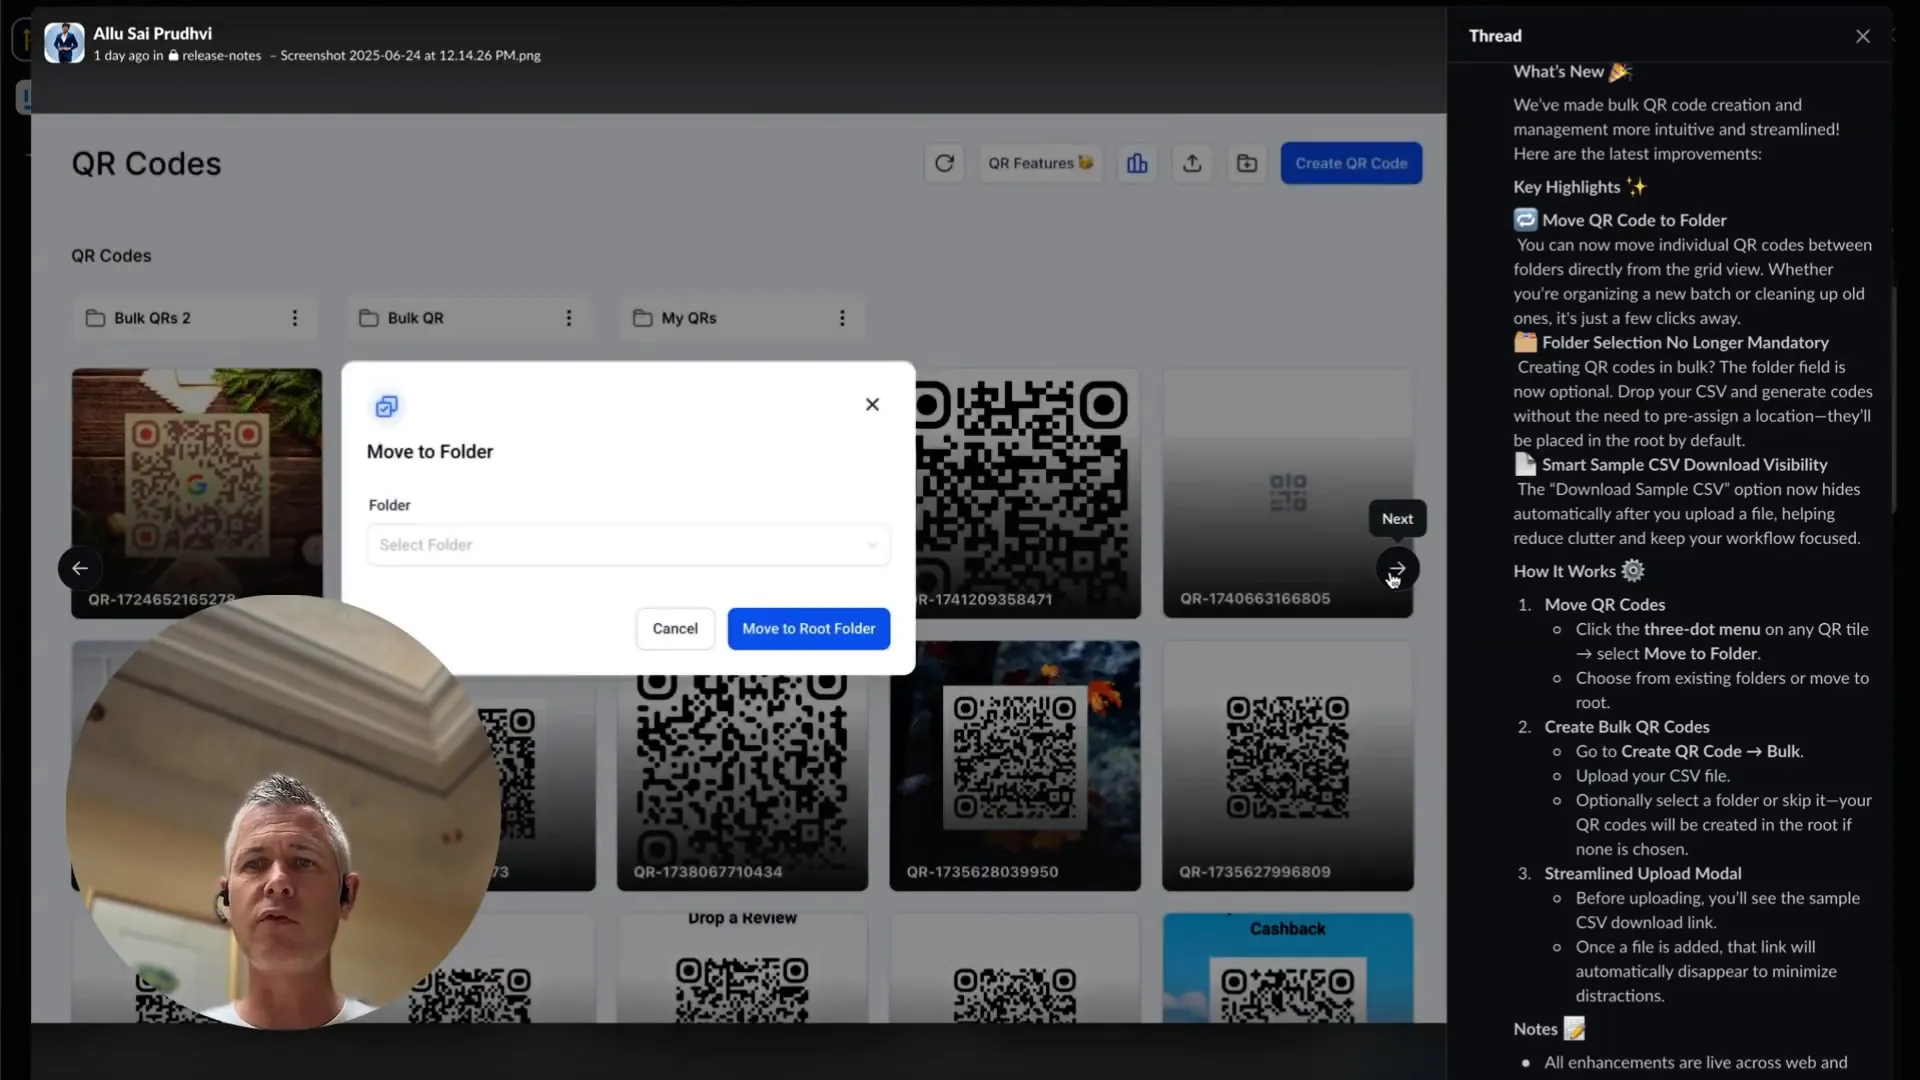Click the Streamlined Upload Modal list item
The image size is (1920, 1080).
[1643, 873]
